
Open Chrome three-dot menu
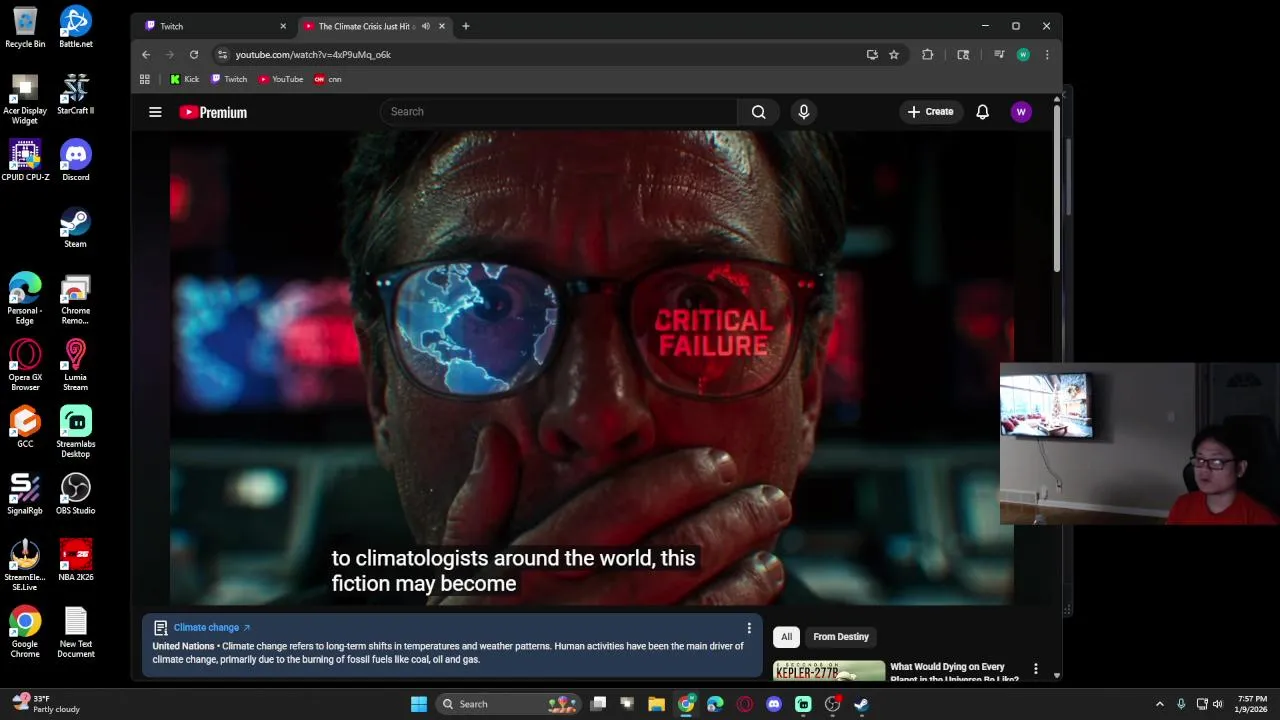pos(1047,55)
